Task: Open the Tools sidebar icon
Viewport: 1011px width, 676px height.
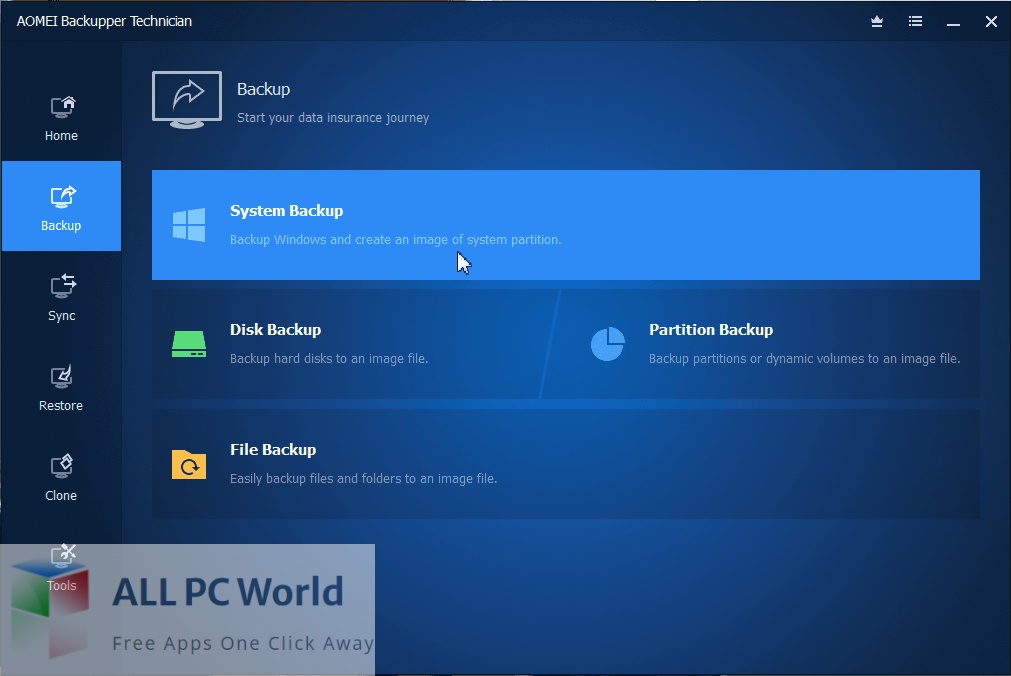Action: [63, 555]
